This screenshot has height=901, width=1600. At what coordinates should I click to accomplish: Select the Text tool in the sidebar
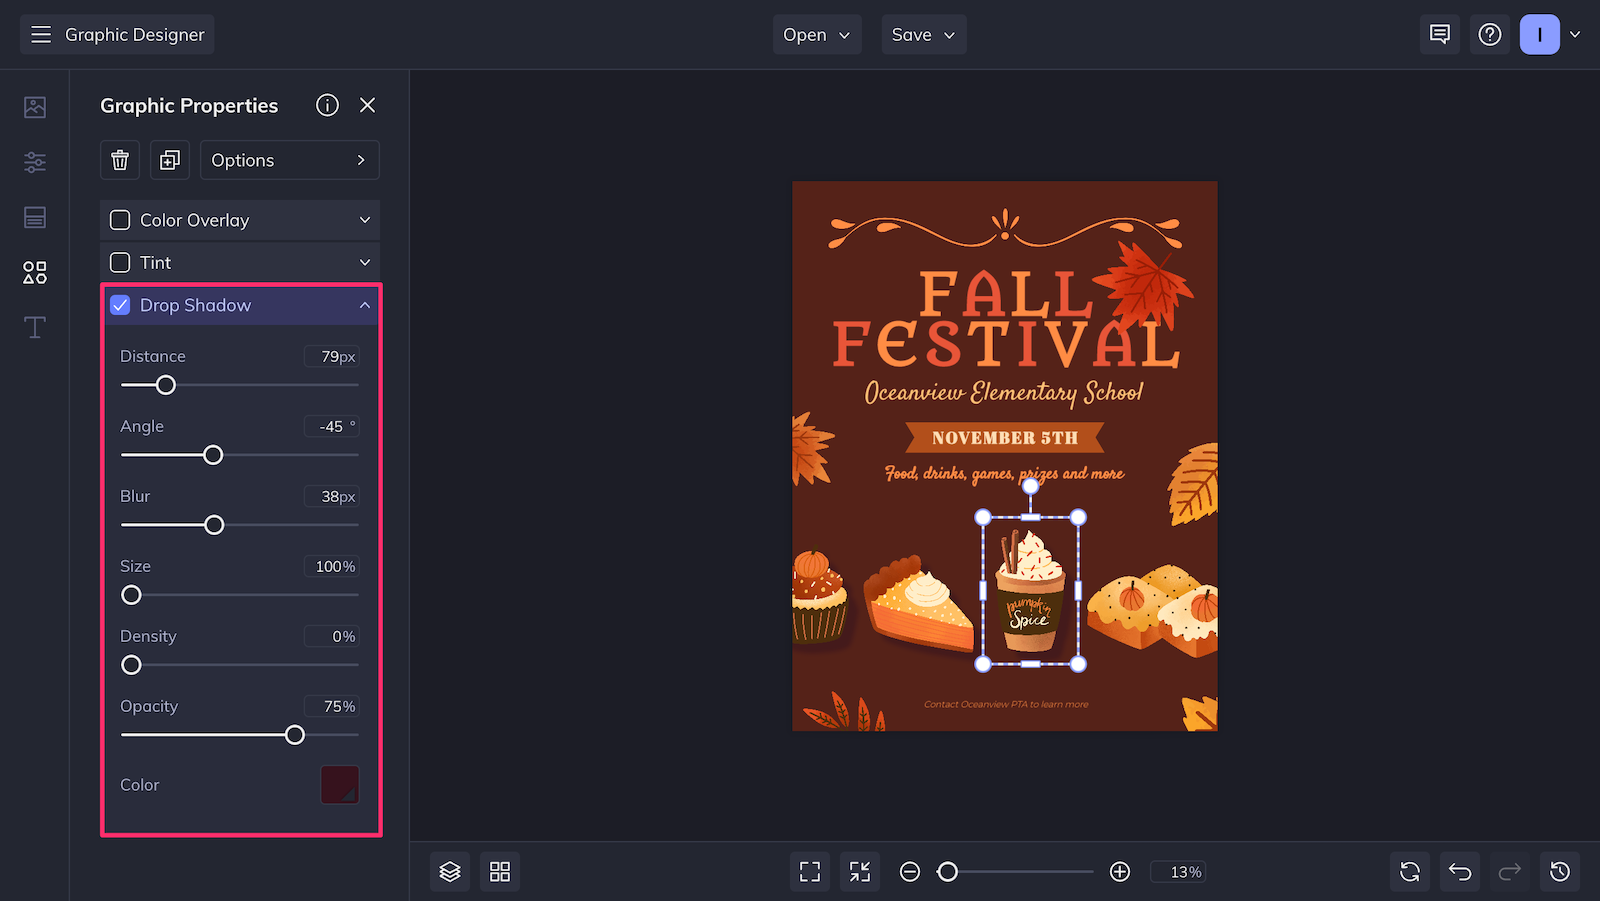[34, 327]
